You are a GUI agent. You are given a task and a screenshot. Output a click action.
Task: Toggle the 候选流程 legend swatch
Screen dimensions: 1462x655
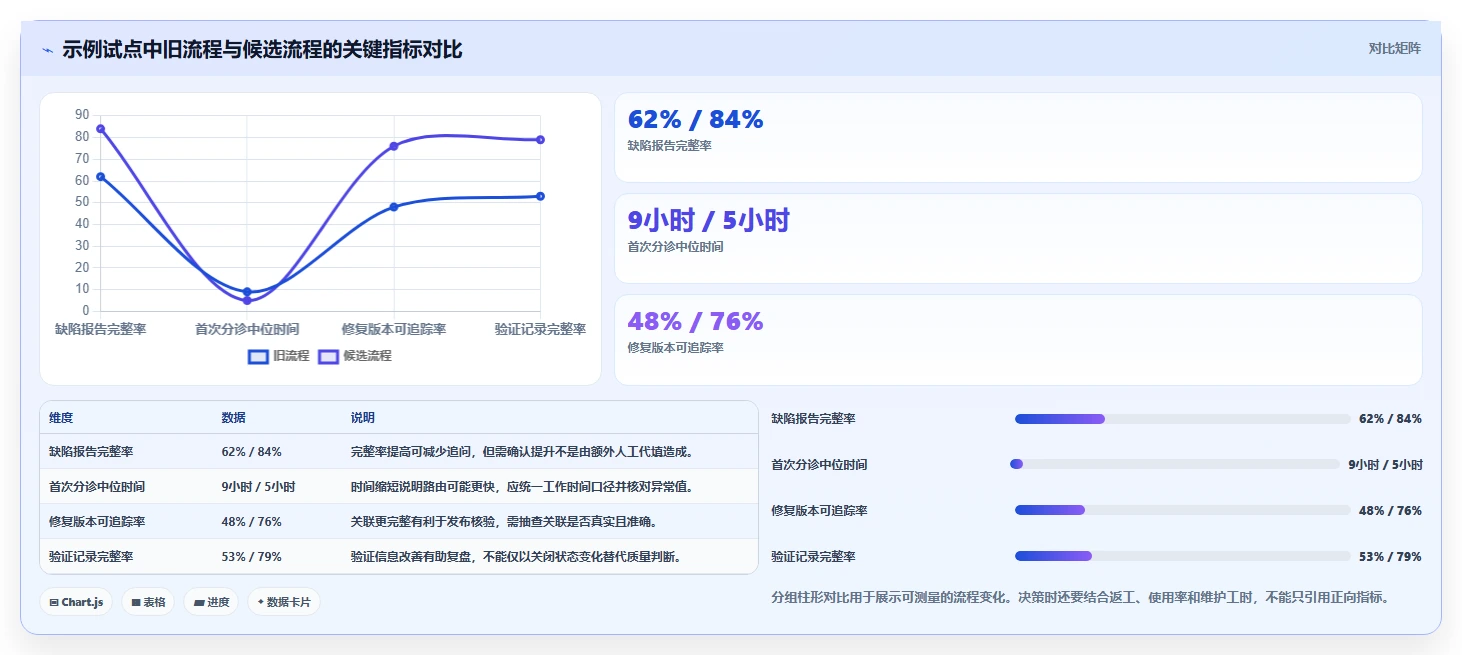[328, 356]
